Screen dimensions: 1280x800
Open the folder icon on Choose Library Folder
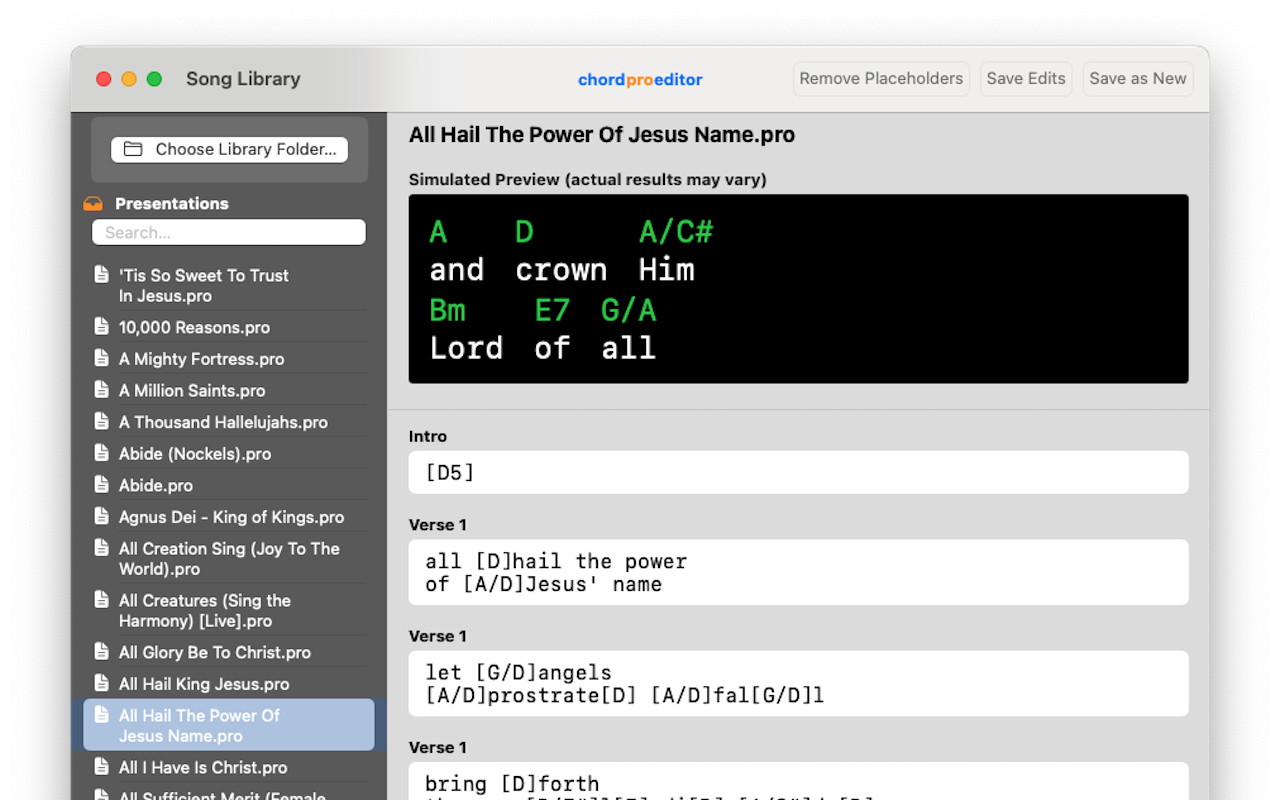(x=134, y=148)
